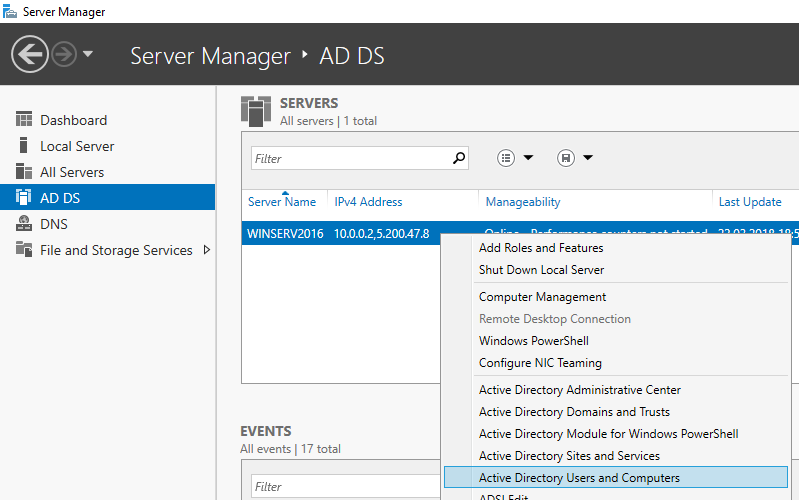
Task: Open Active Directory Administrative Center
Action: click(579, 389)
